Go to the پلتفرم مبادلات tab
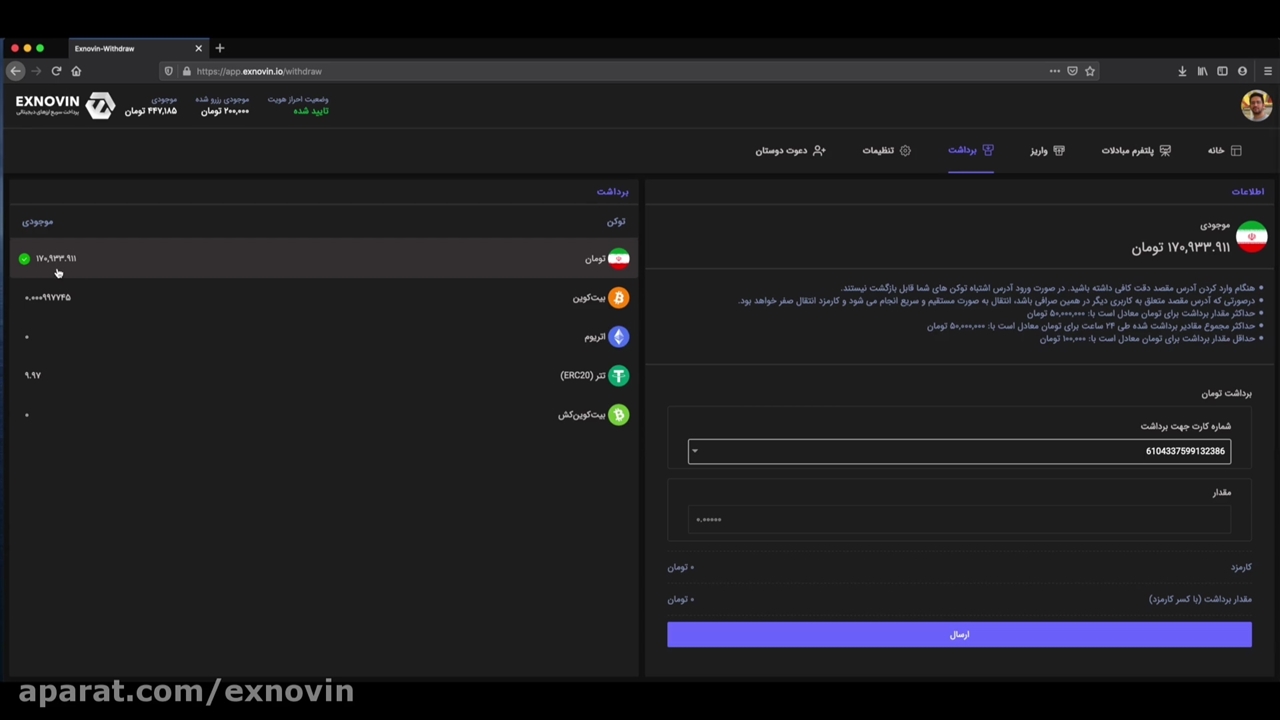This screenshot has height=720, width=1280. pos(1135,150)
